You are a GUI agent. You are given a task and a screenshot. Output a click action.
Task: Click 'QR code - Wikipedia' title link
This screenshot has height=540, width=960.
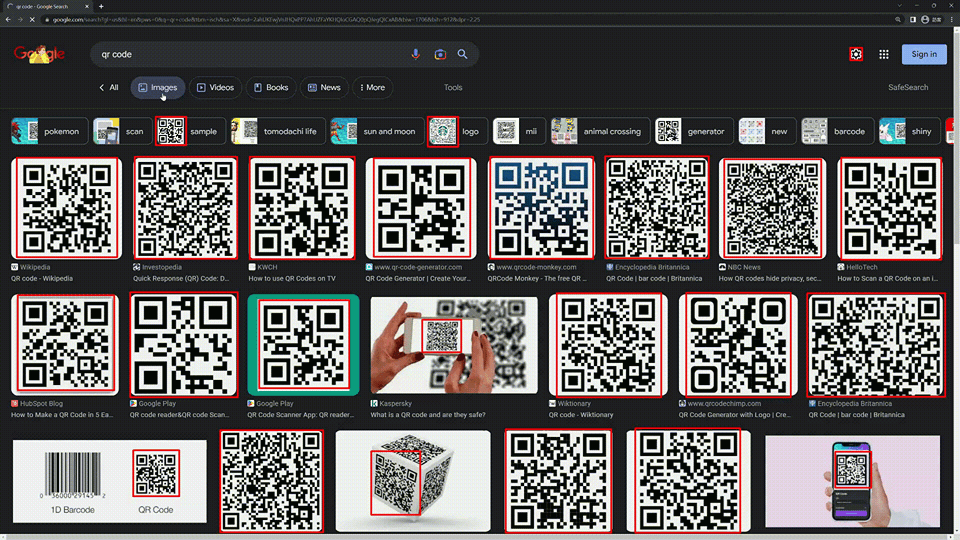(42, 279)
